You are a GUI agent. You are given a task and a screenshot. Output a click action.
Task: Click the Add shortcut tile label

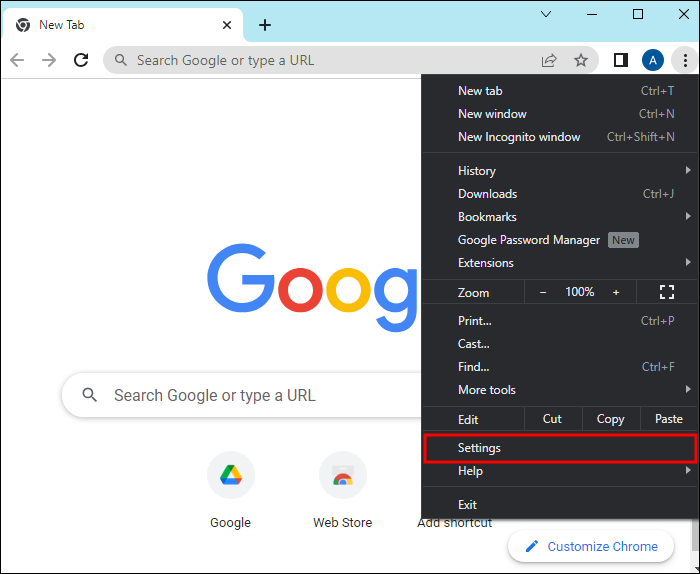454,523
